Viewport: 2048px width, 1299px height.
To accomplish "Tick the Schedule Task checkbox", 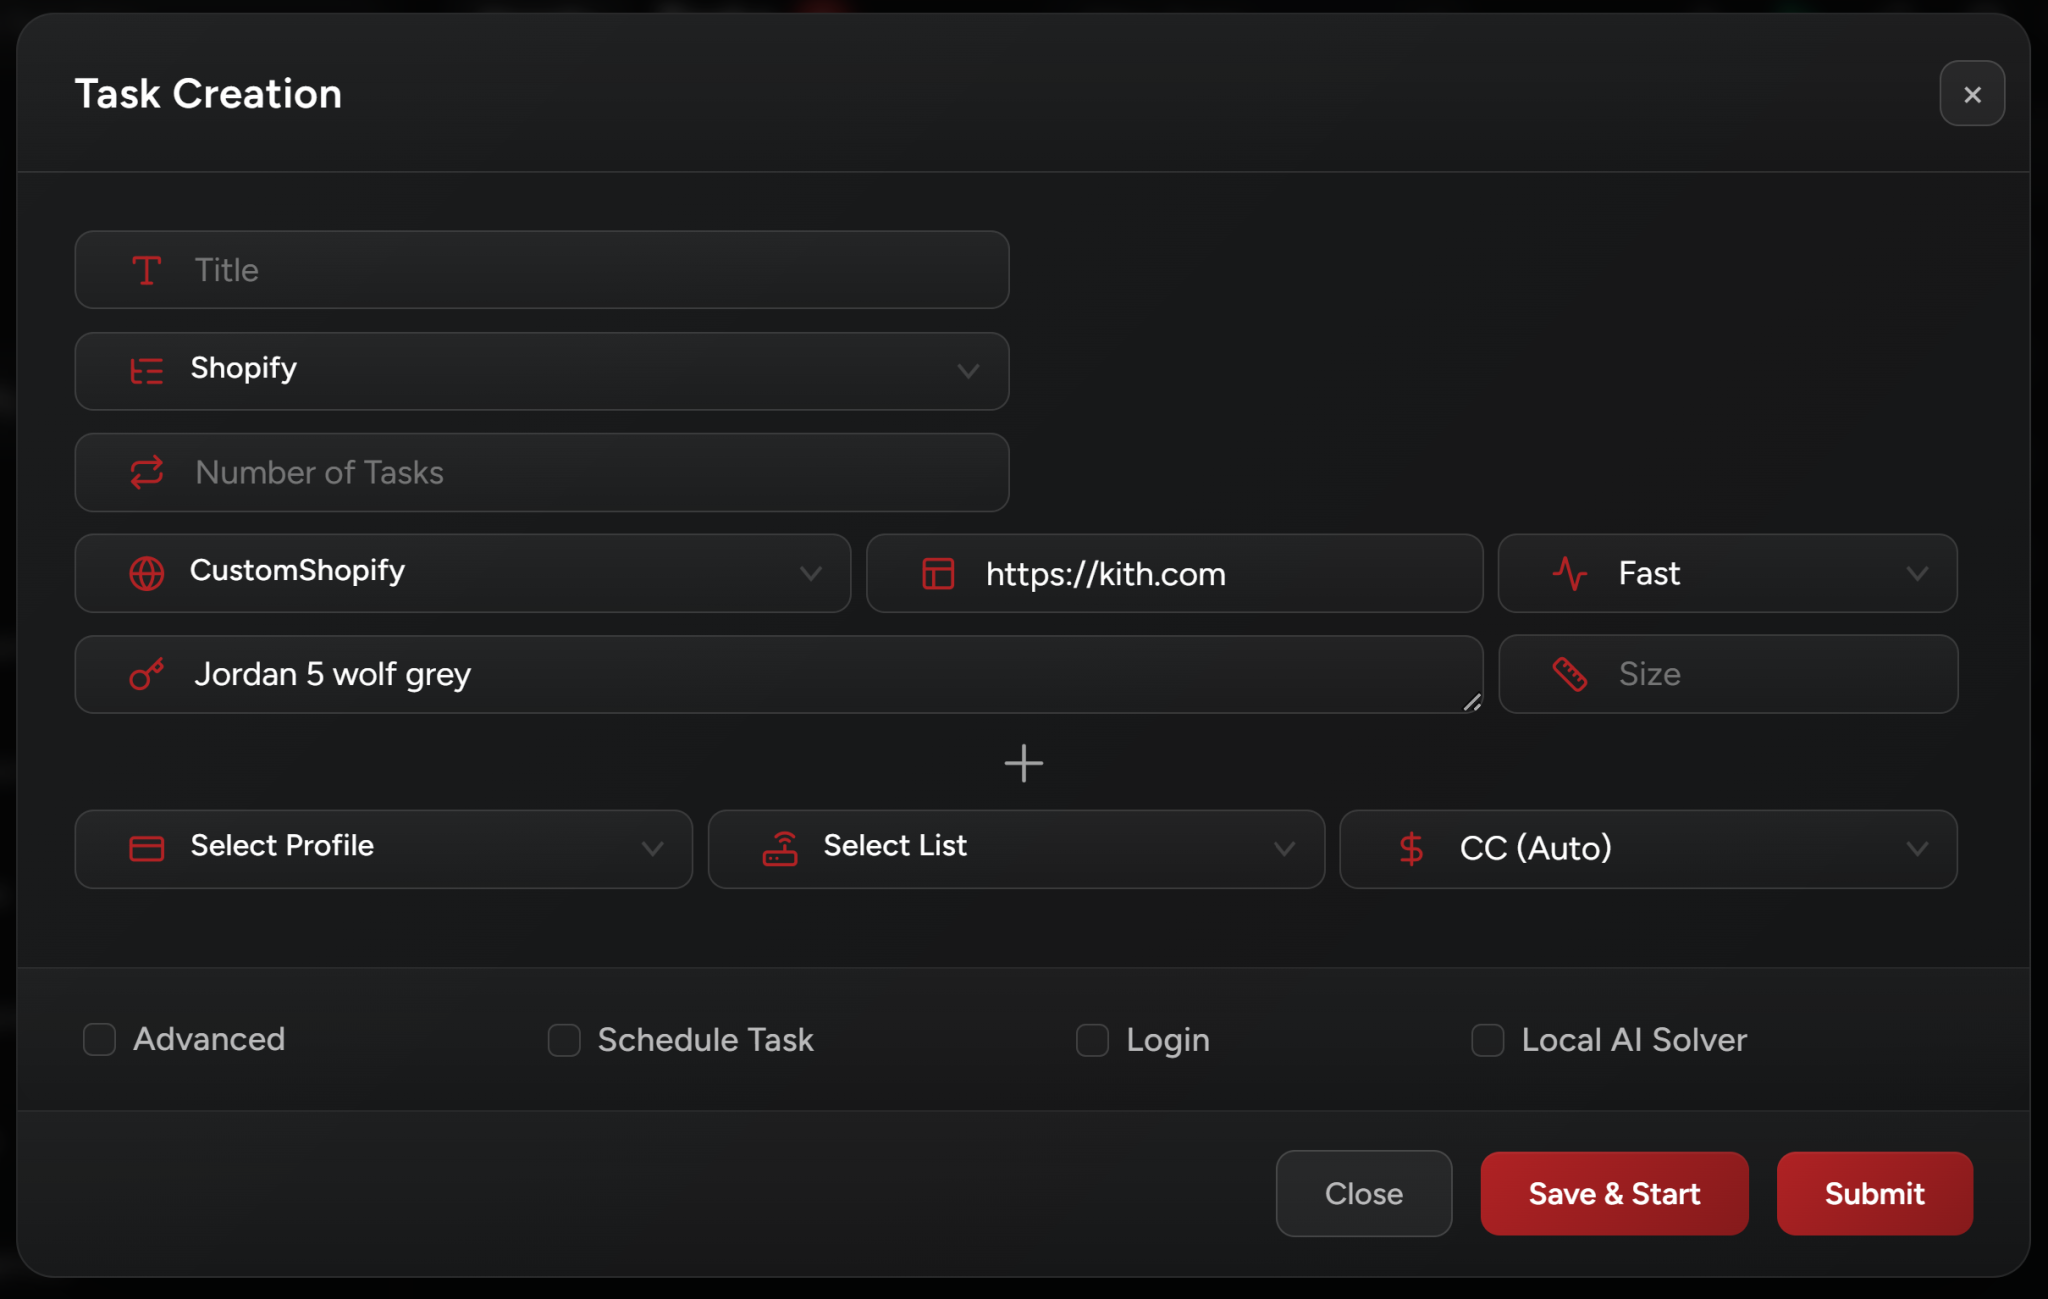I will (x=564, y=1040).
